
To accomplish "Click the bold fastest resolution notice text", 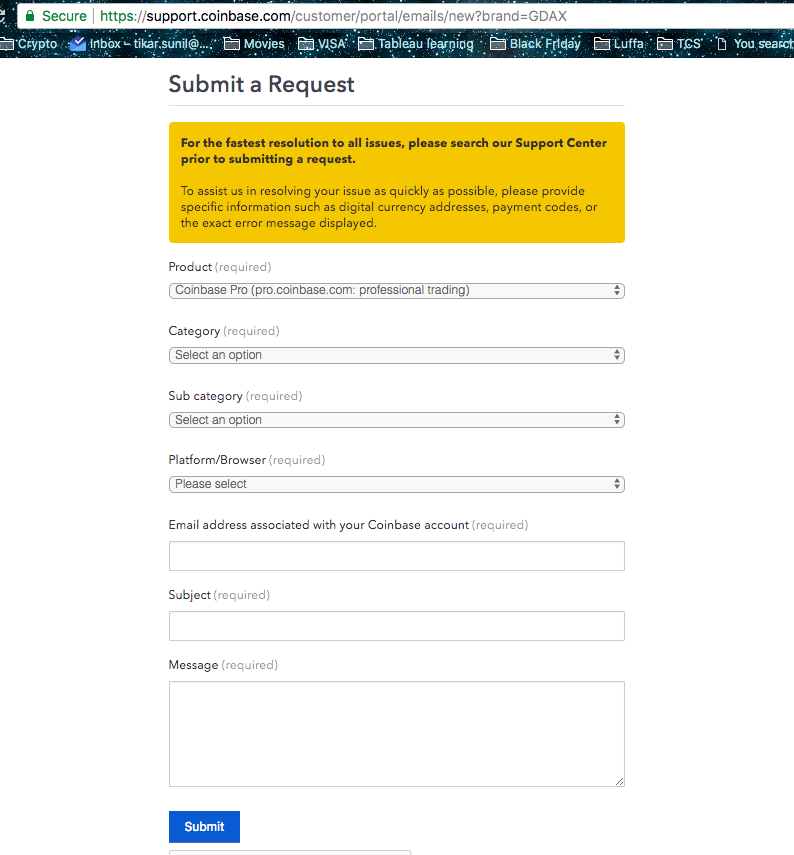I will (394, 151).
